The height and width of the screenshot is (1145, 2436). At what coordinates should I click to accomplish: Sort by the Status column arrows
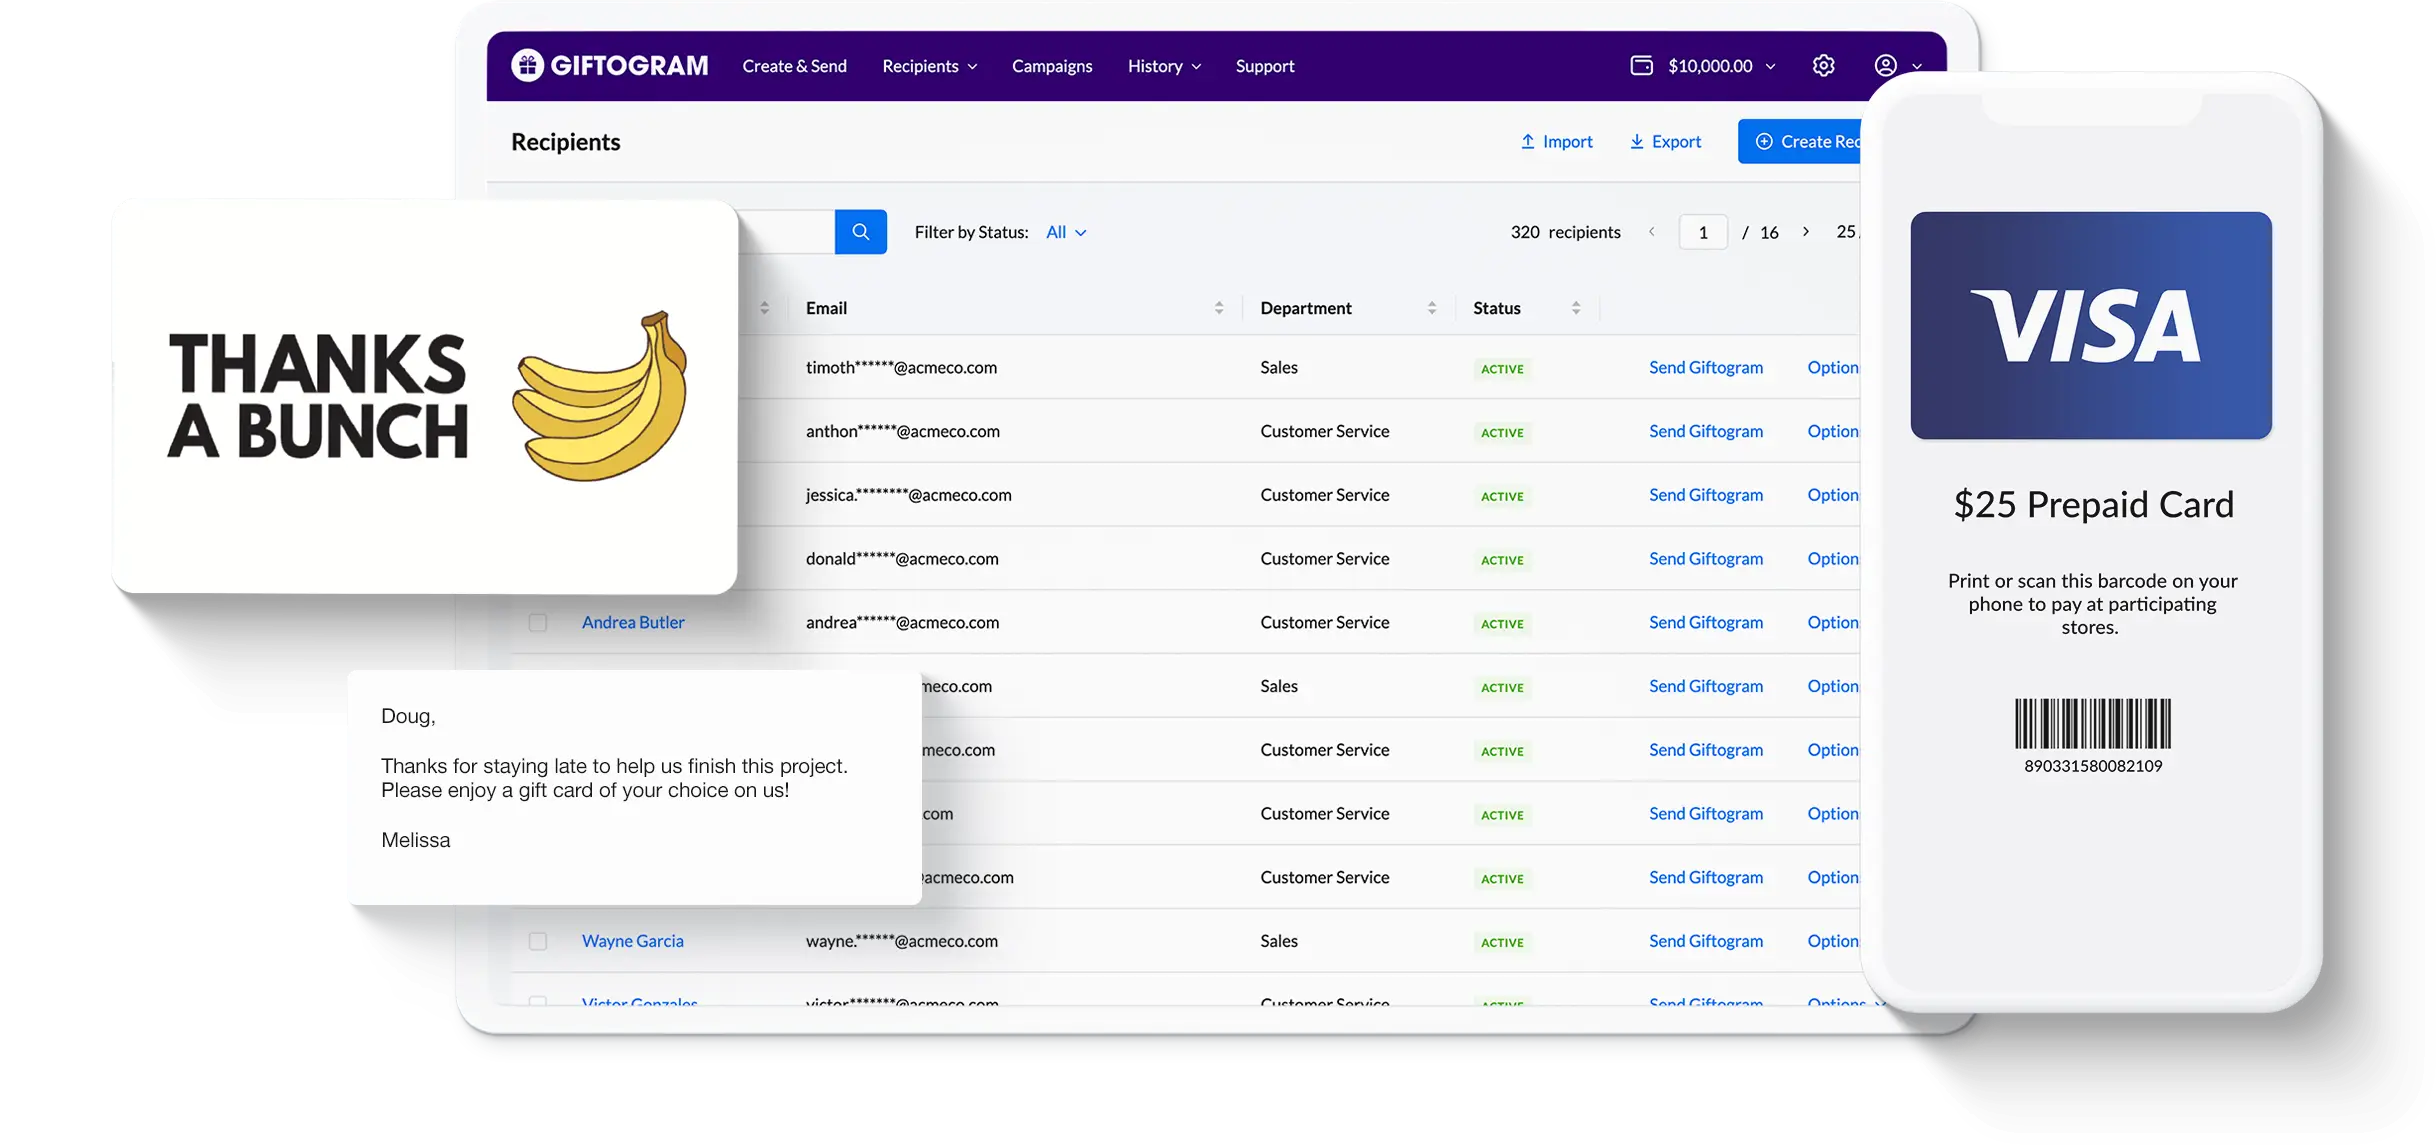coord(1575,308)
